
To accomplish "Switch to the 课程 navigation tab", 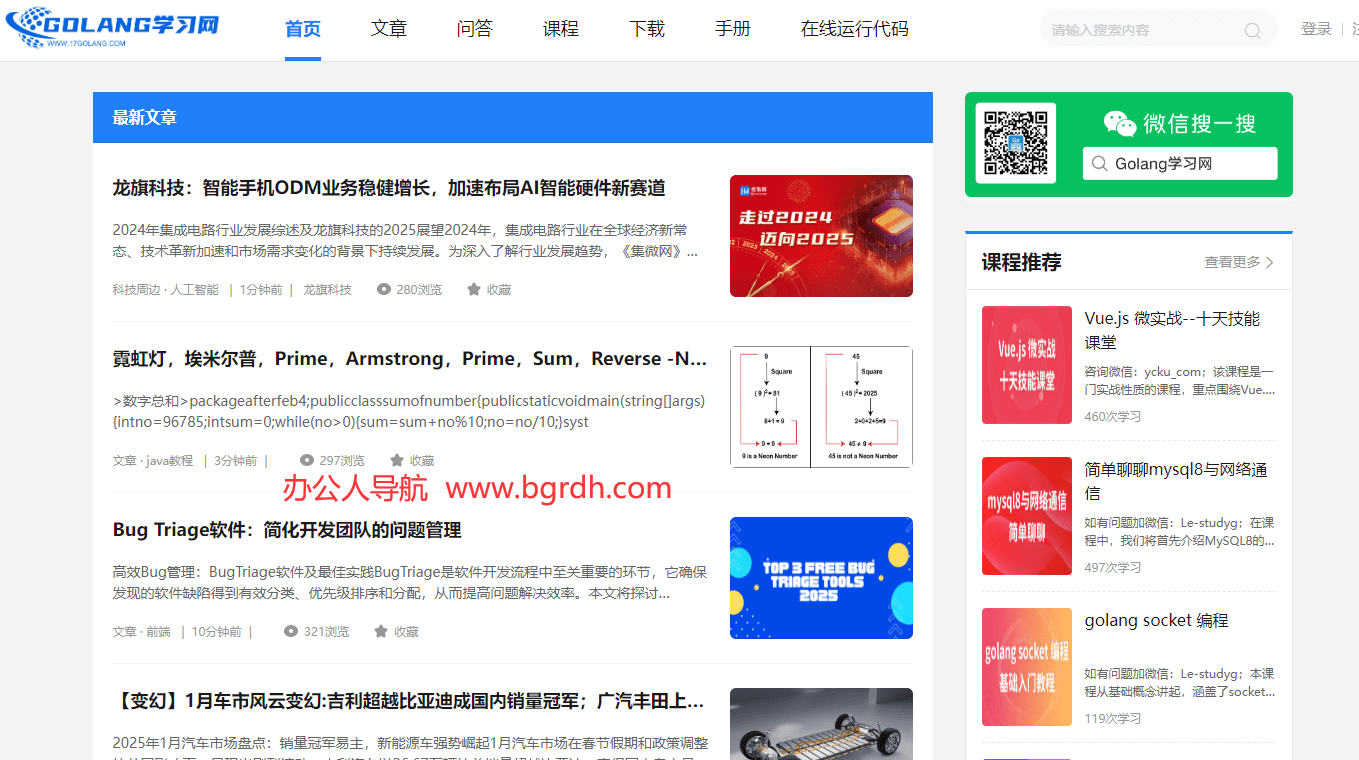I will click(x=561, y=29).
